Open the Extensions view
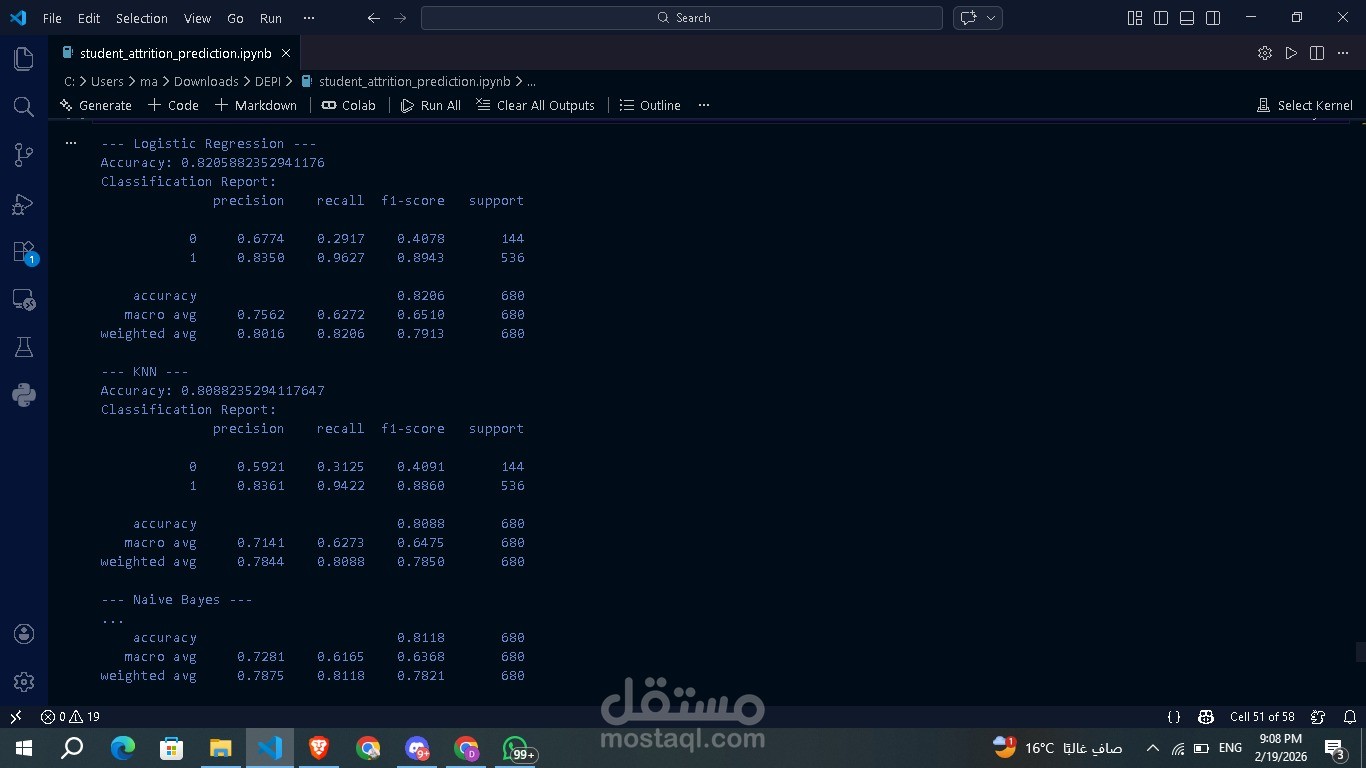 23,251
